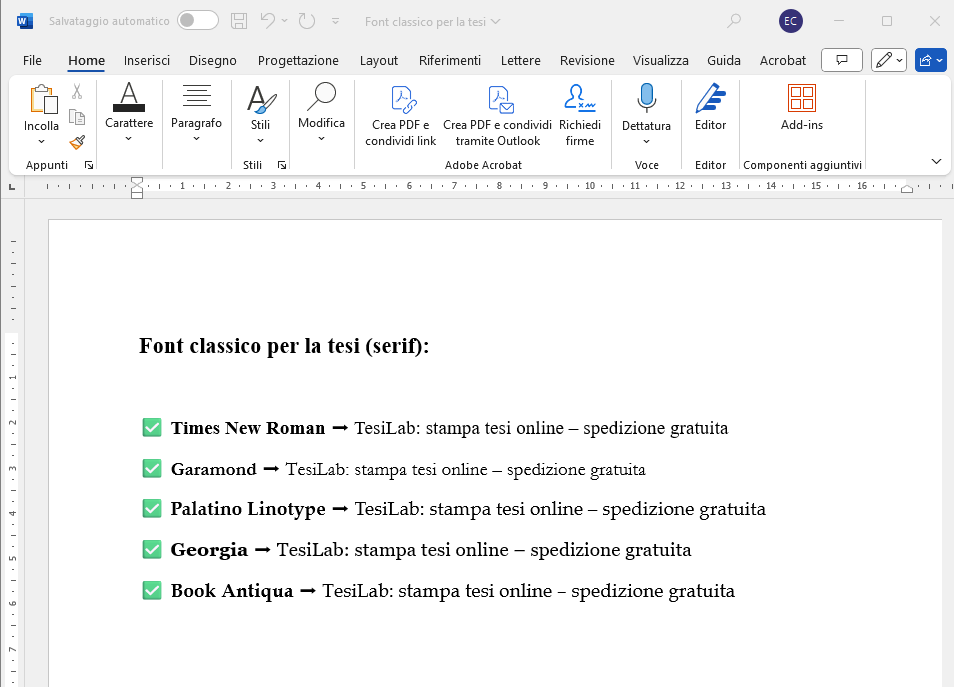Image resolution: width=954 pixels, height=687 pixels.
Task: Select the Format Painter brush icon
Action: point(77,142)
